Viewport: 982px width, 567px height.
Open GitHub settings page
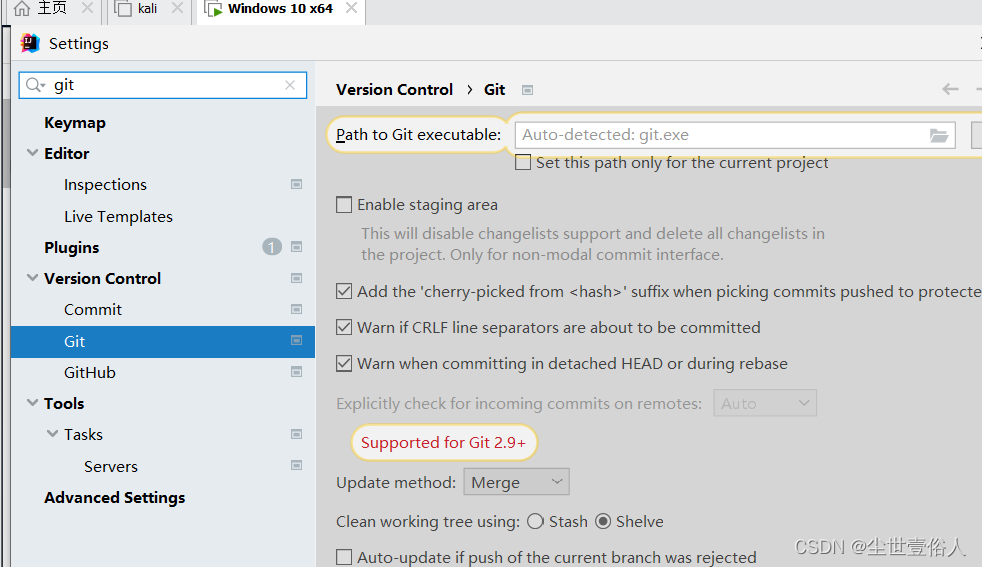[x=90, y=372]
